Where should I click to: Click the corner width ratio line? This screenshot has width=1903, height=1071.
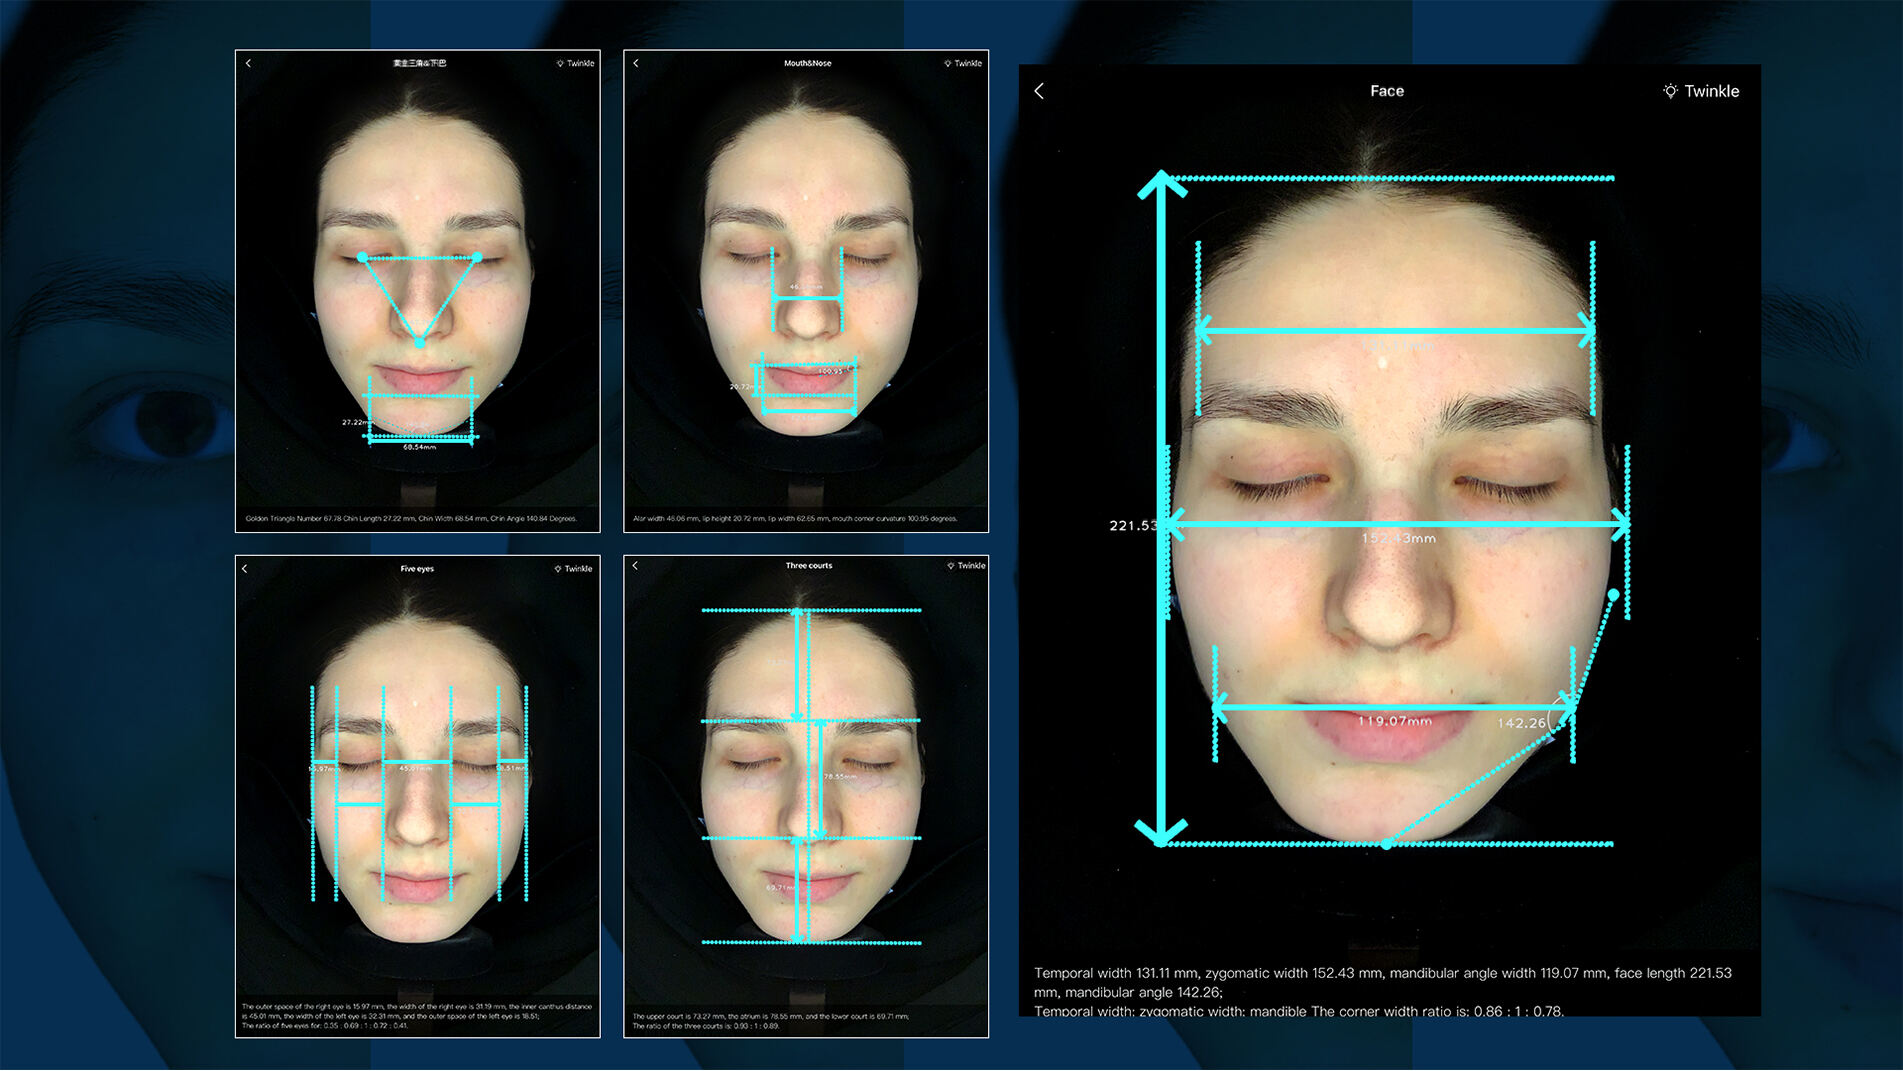pos(1298,1011)
